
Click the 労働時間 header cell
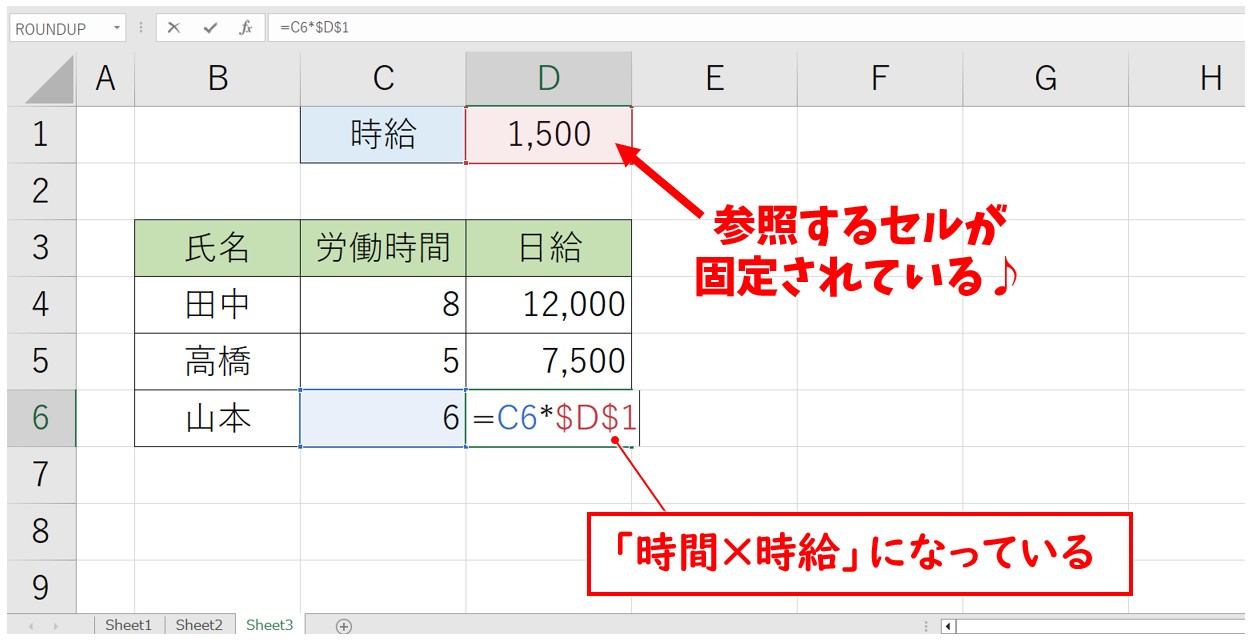tap(383, 248)
